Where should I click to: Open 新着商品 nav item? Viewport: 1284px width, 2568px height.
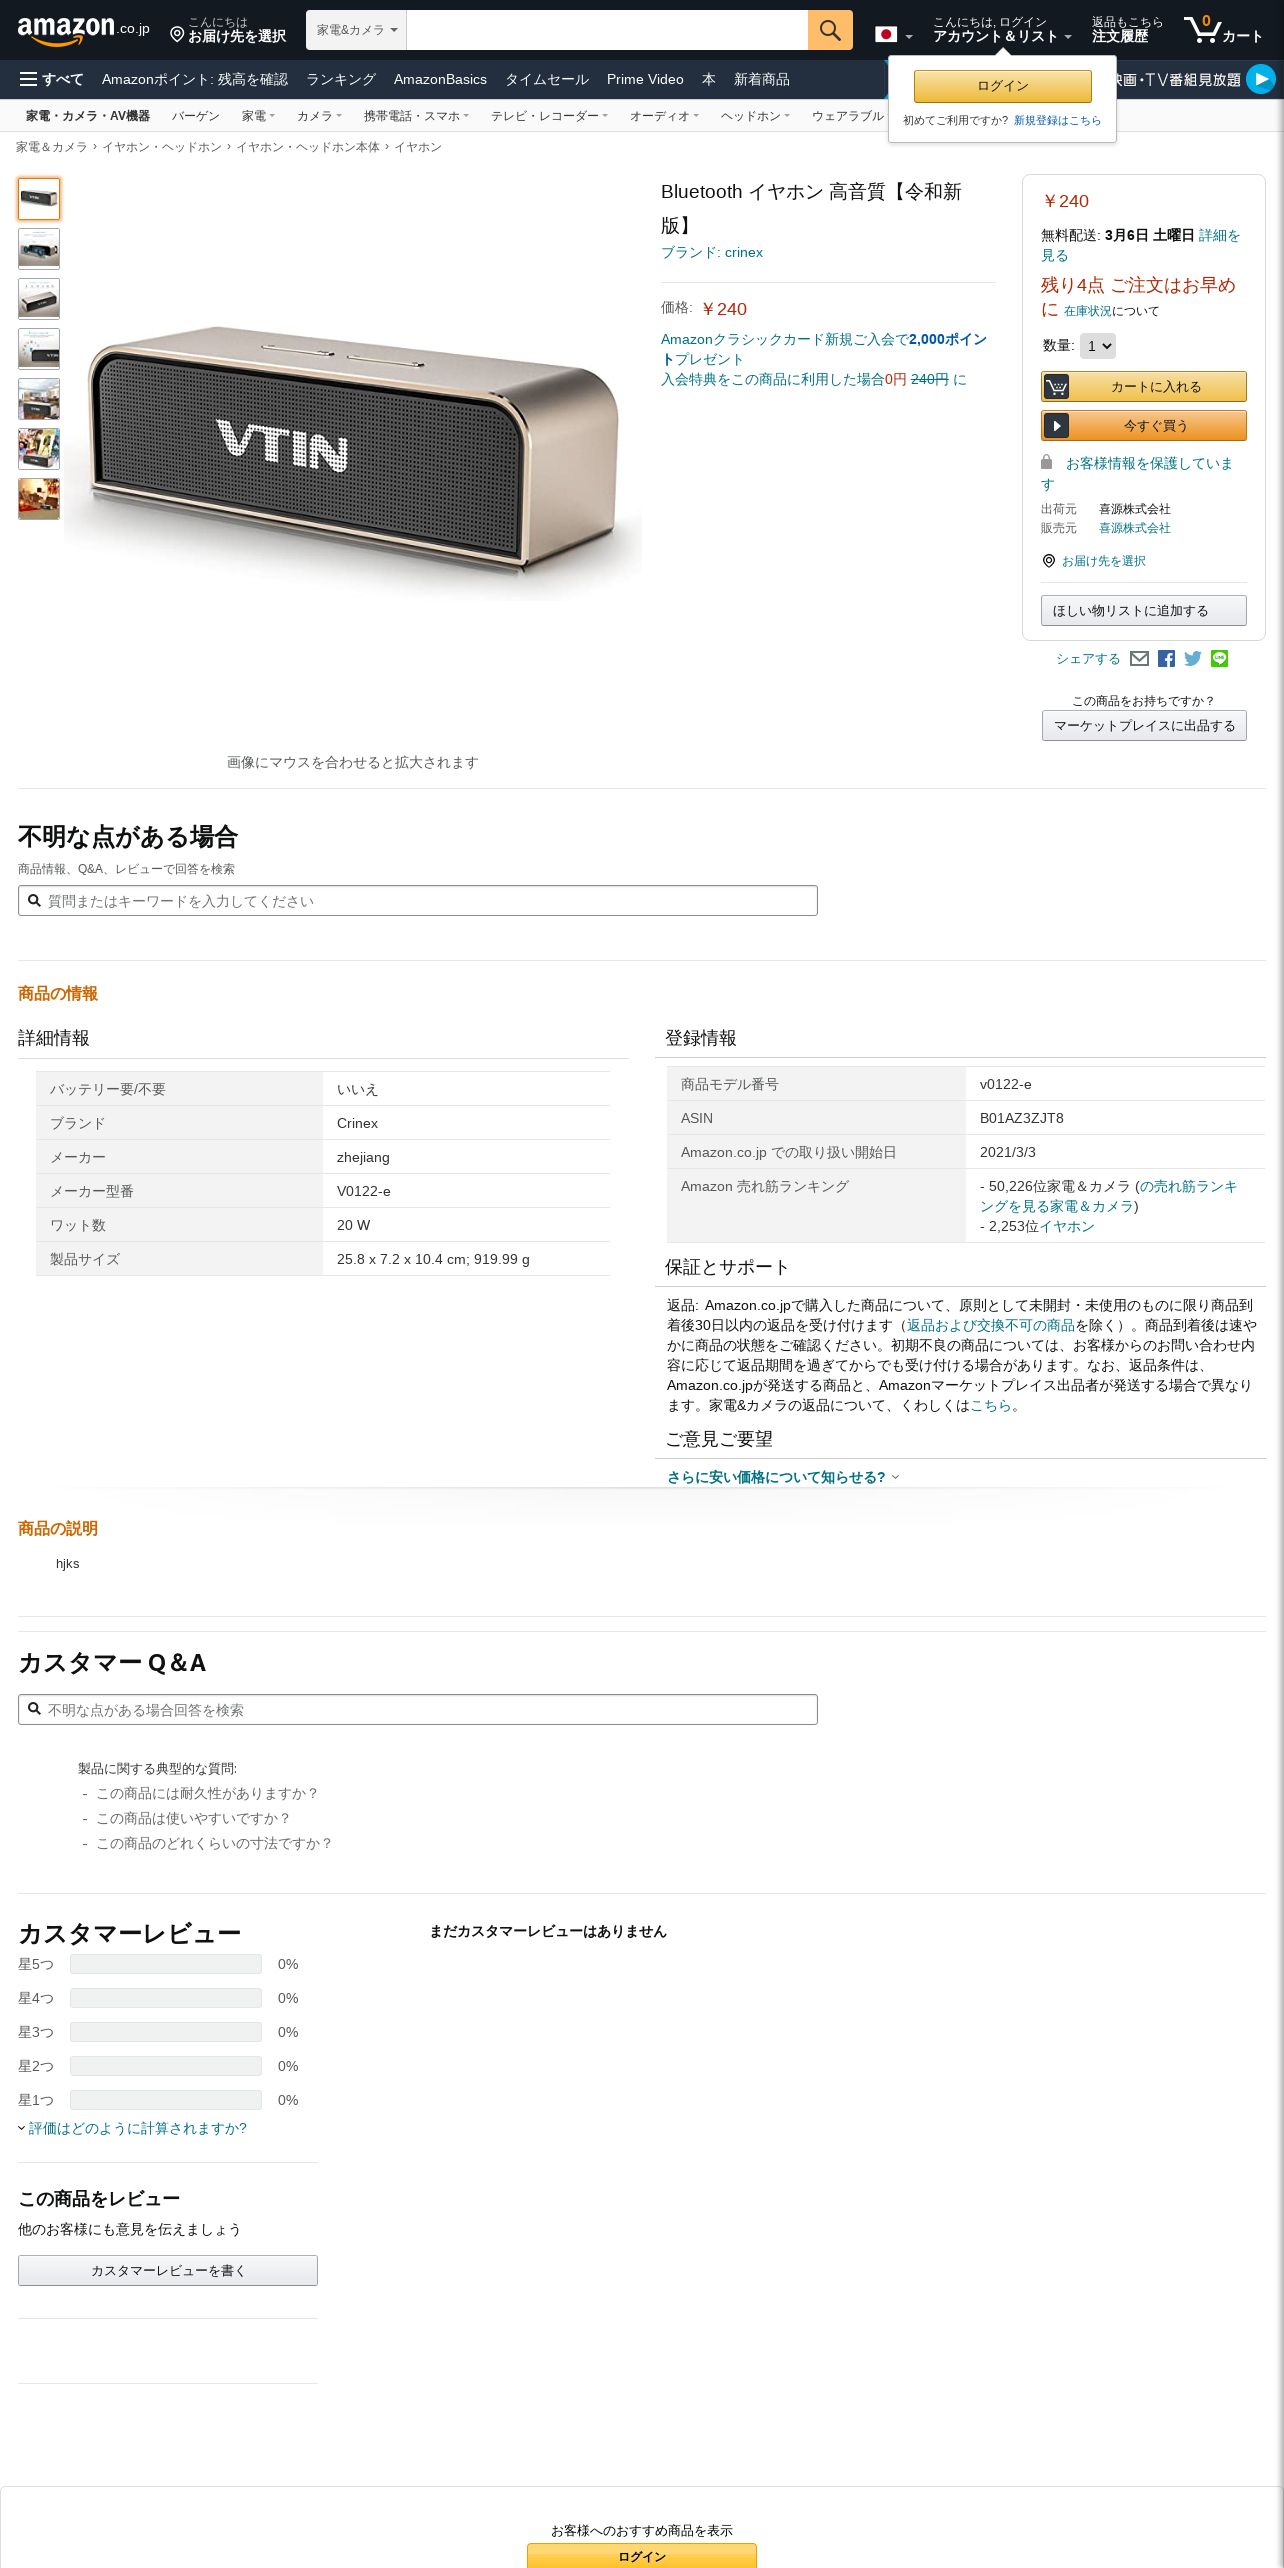762,79
